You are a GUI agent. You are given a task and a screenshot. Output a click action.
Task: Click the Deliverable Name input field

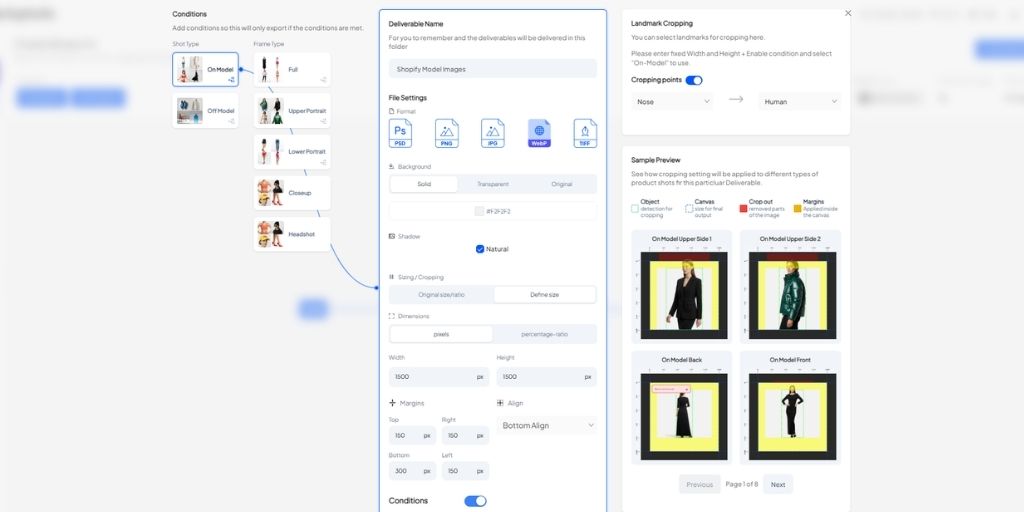point(492,69)
